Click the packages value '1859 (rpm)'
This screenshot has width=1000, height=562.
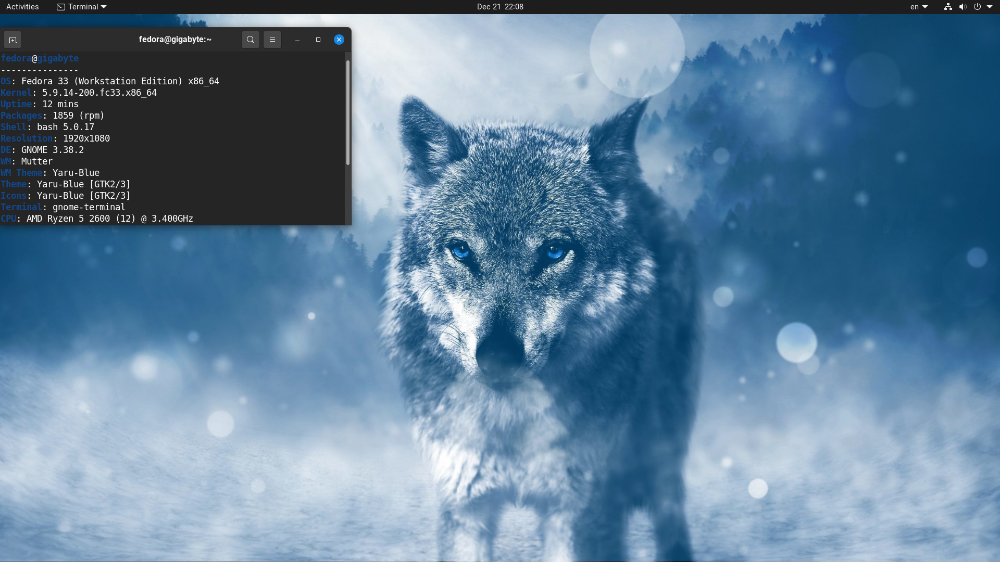78,115
